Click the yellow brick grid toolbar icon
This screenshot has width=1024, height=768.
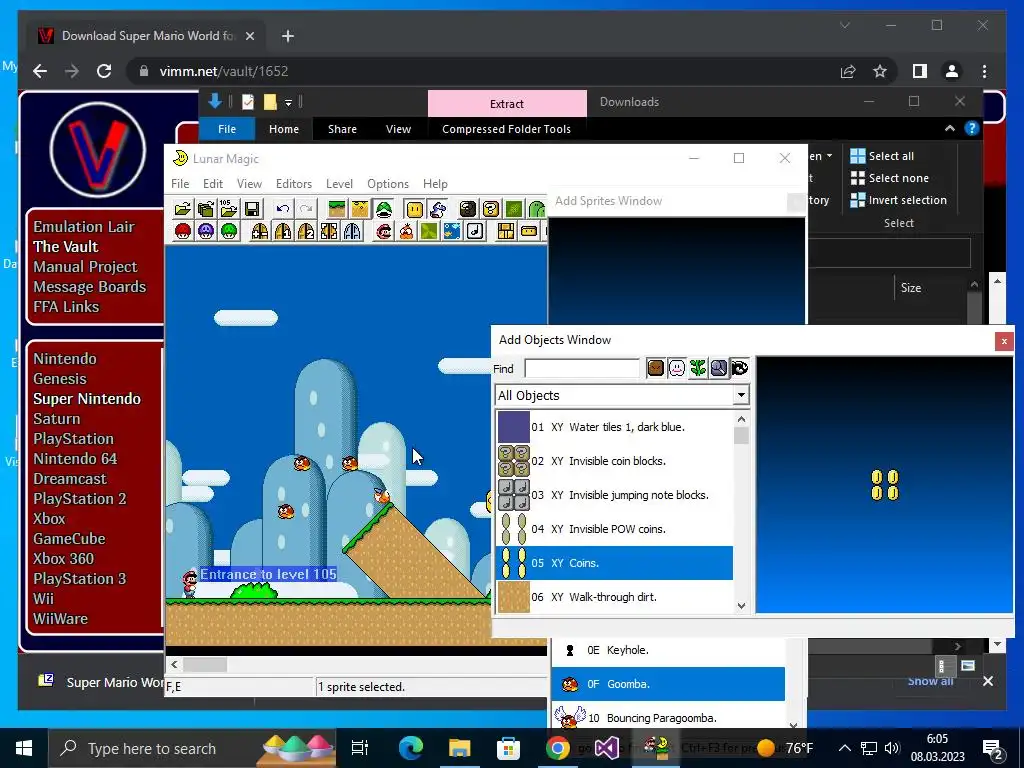pyautogui.click(x=506, y=231)
